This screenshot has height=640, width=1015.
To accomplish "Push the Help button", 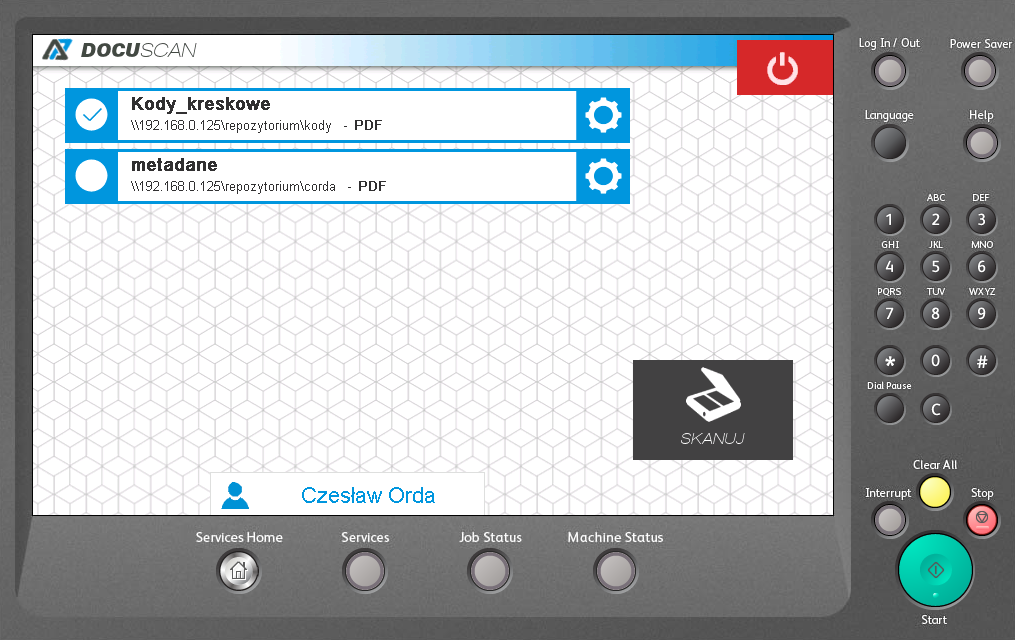I will 981,143.
